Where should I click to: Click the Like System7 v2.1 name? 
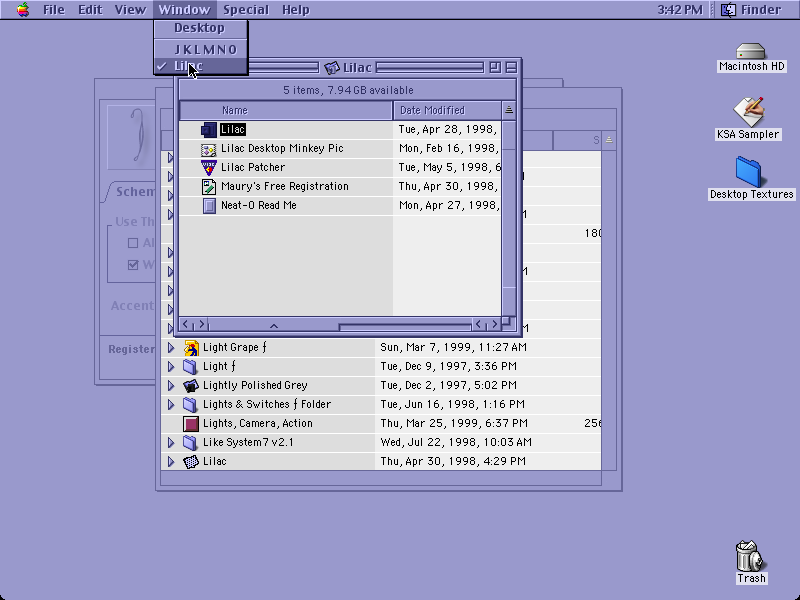point(248,442)
